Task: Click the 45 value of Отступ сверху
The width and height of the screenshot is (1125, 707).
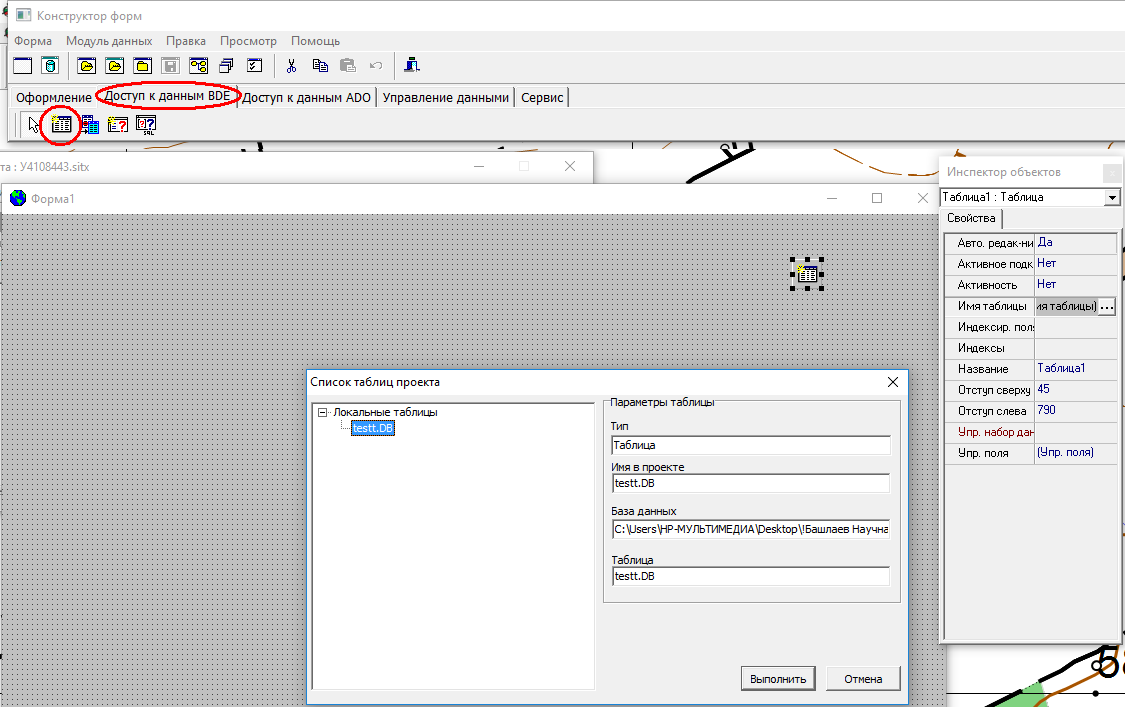Action: 1043,389
